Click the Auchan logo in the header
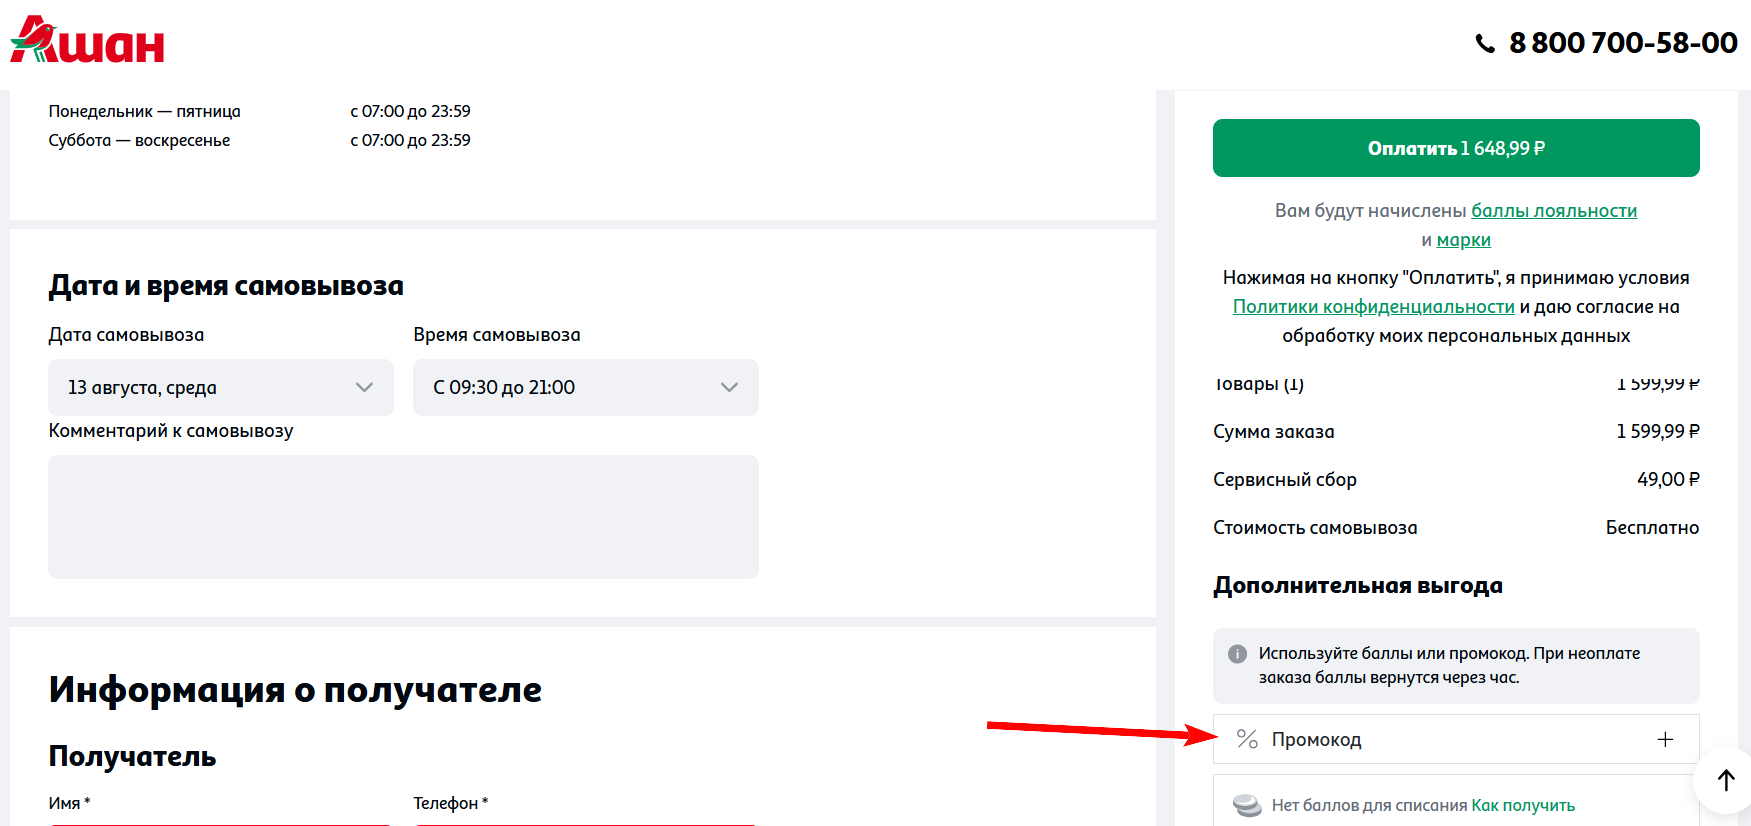This screenshot has width=1751, height=826. 87,41
